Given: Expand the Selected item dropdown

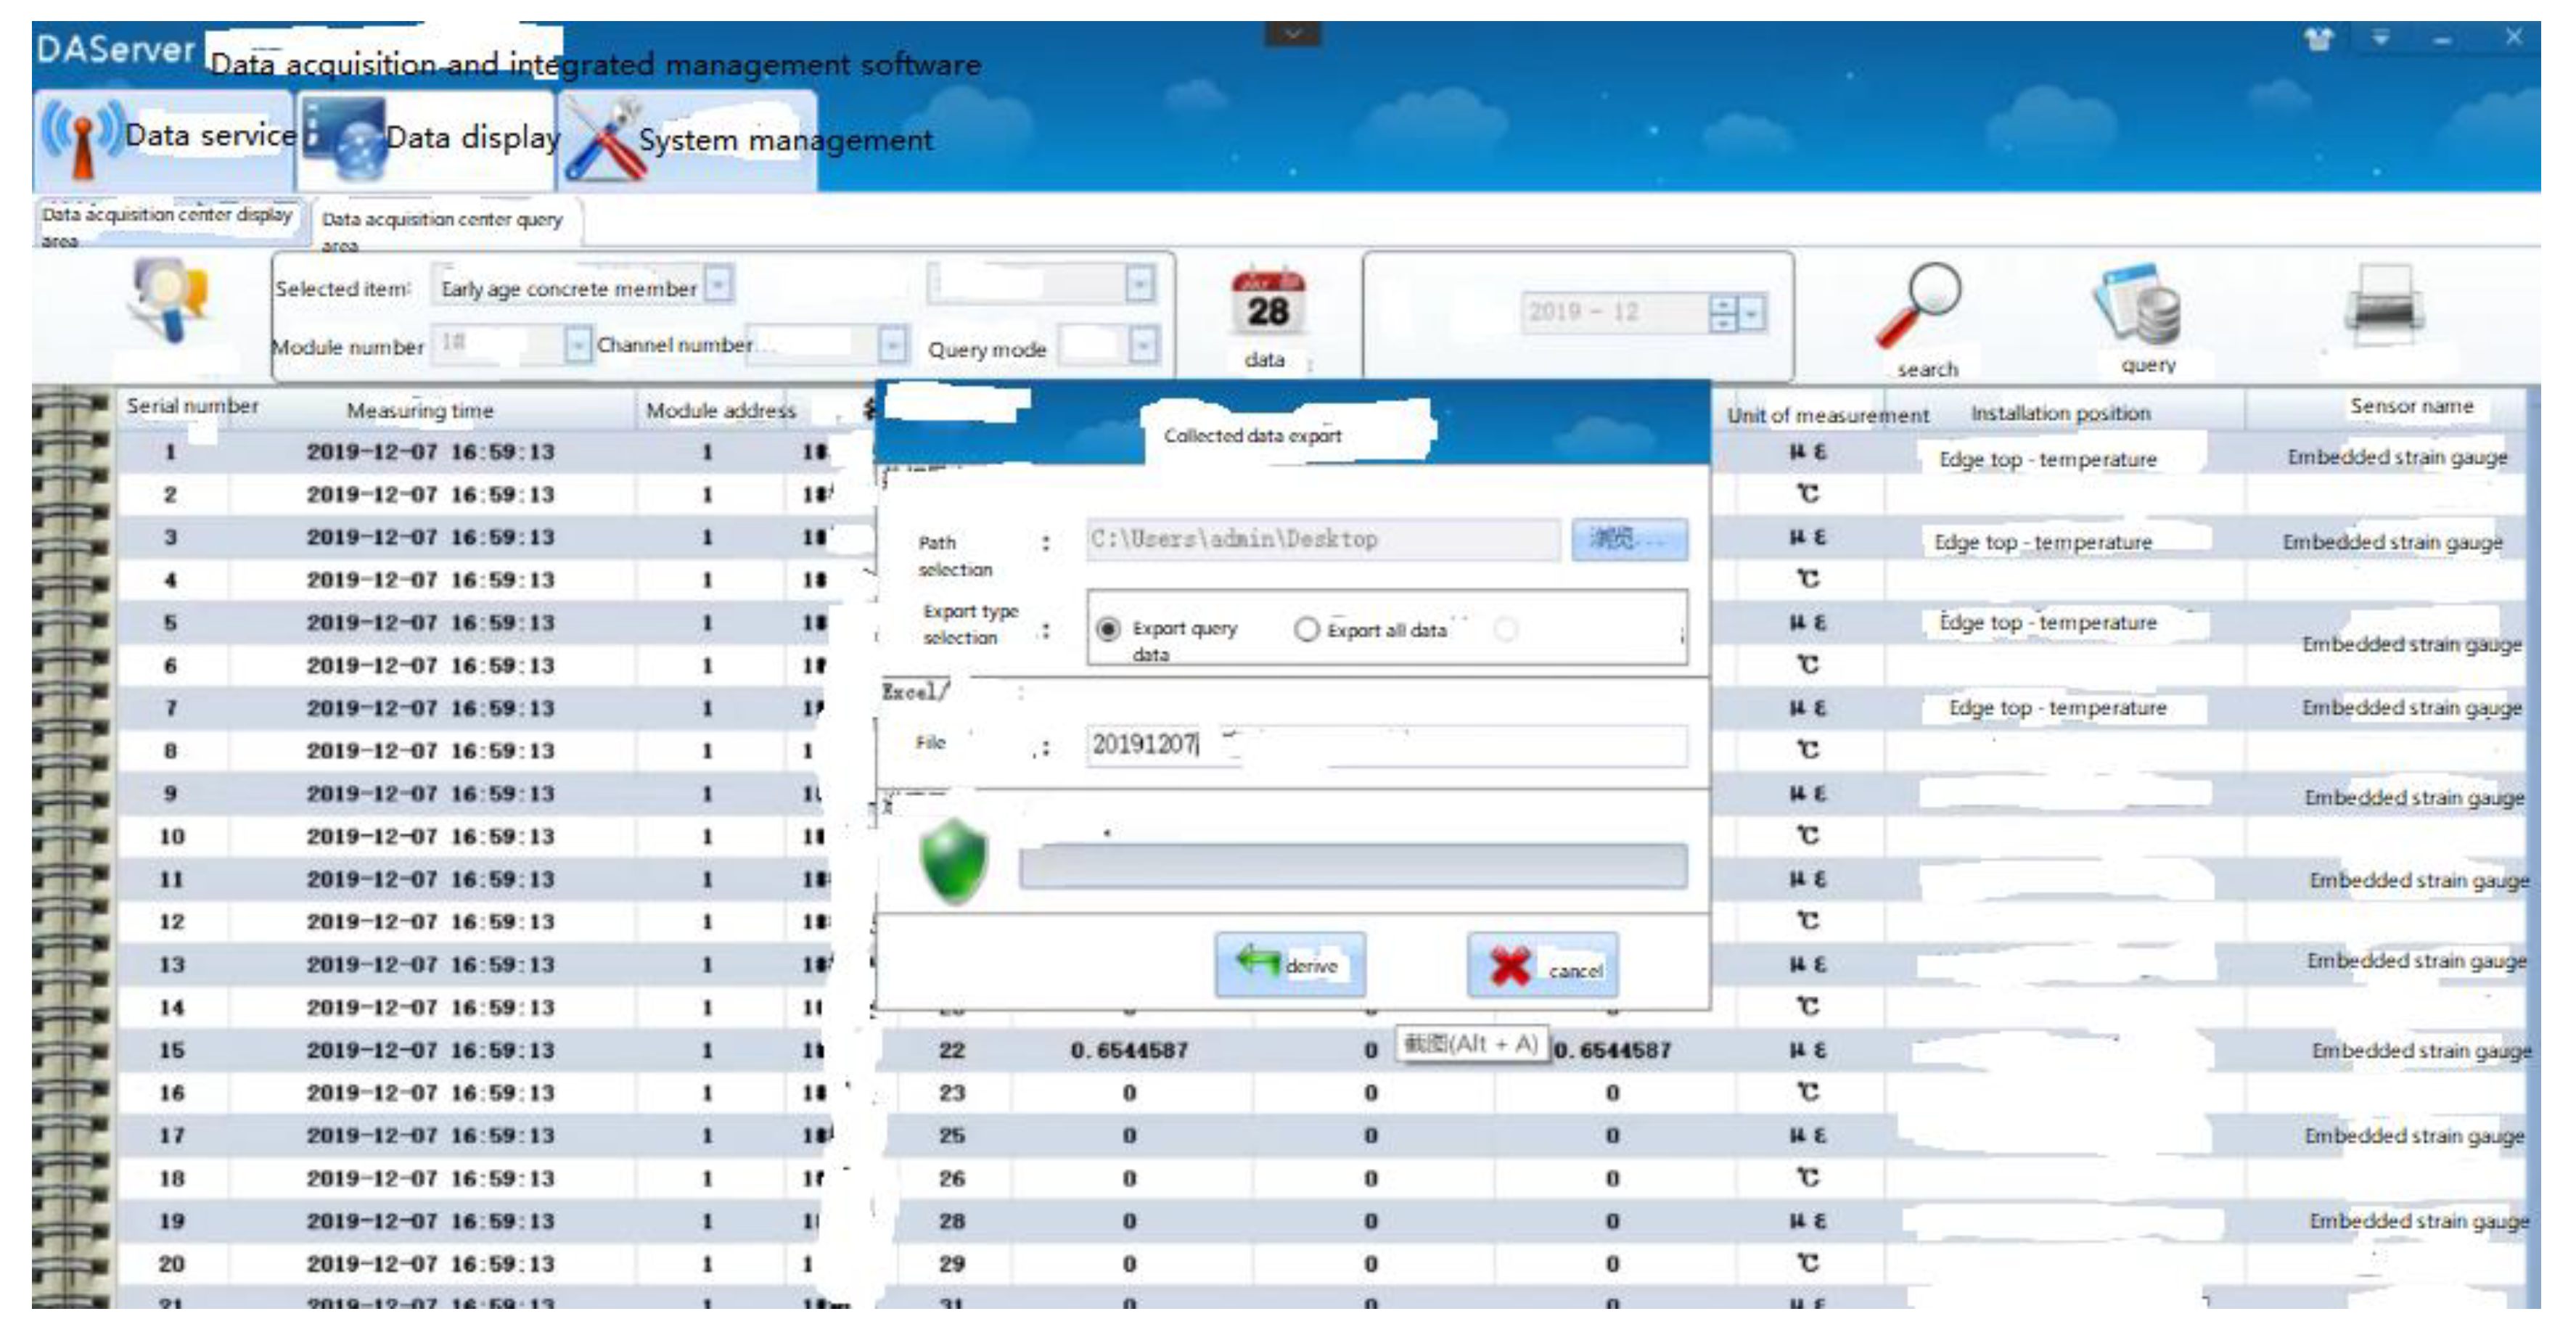Looking at the screenshot, I should 718,285.
